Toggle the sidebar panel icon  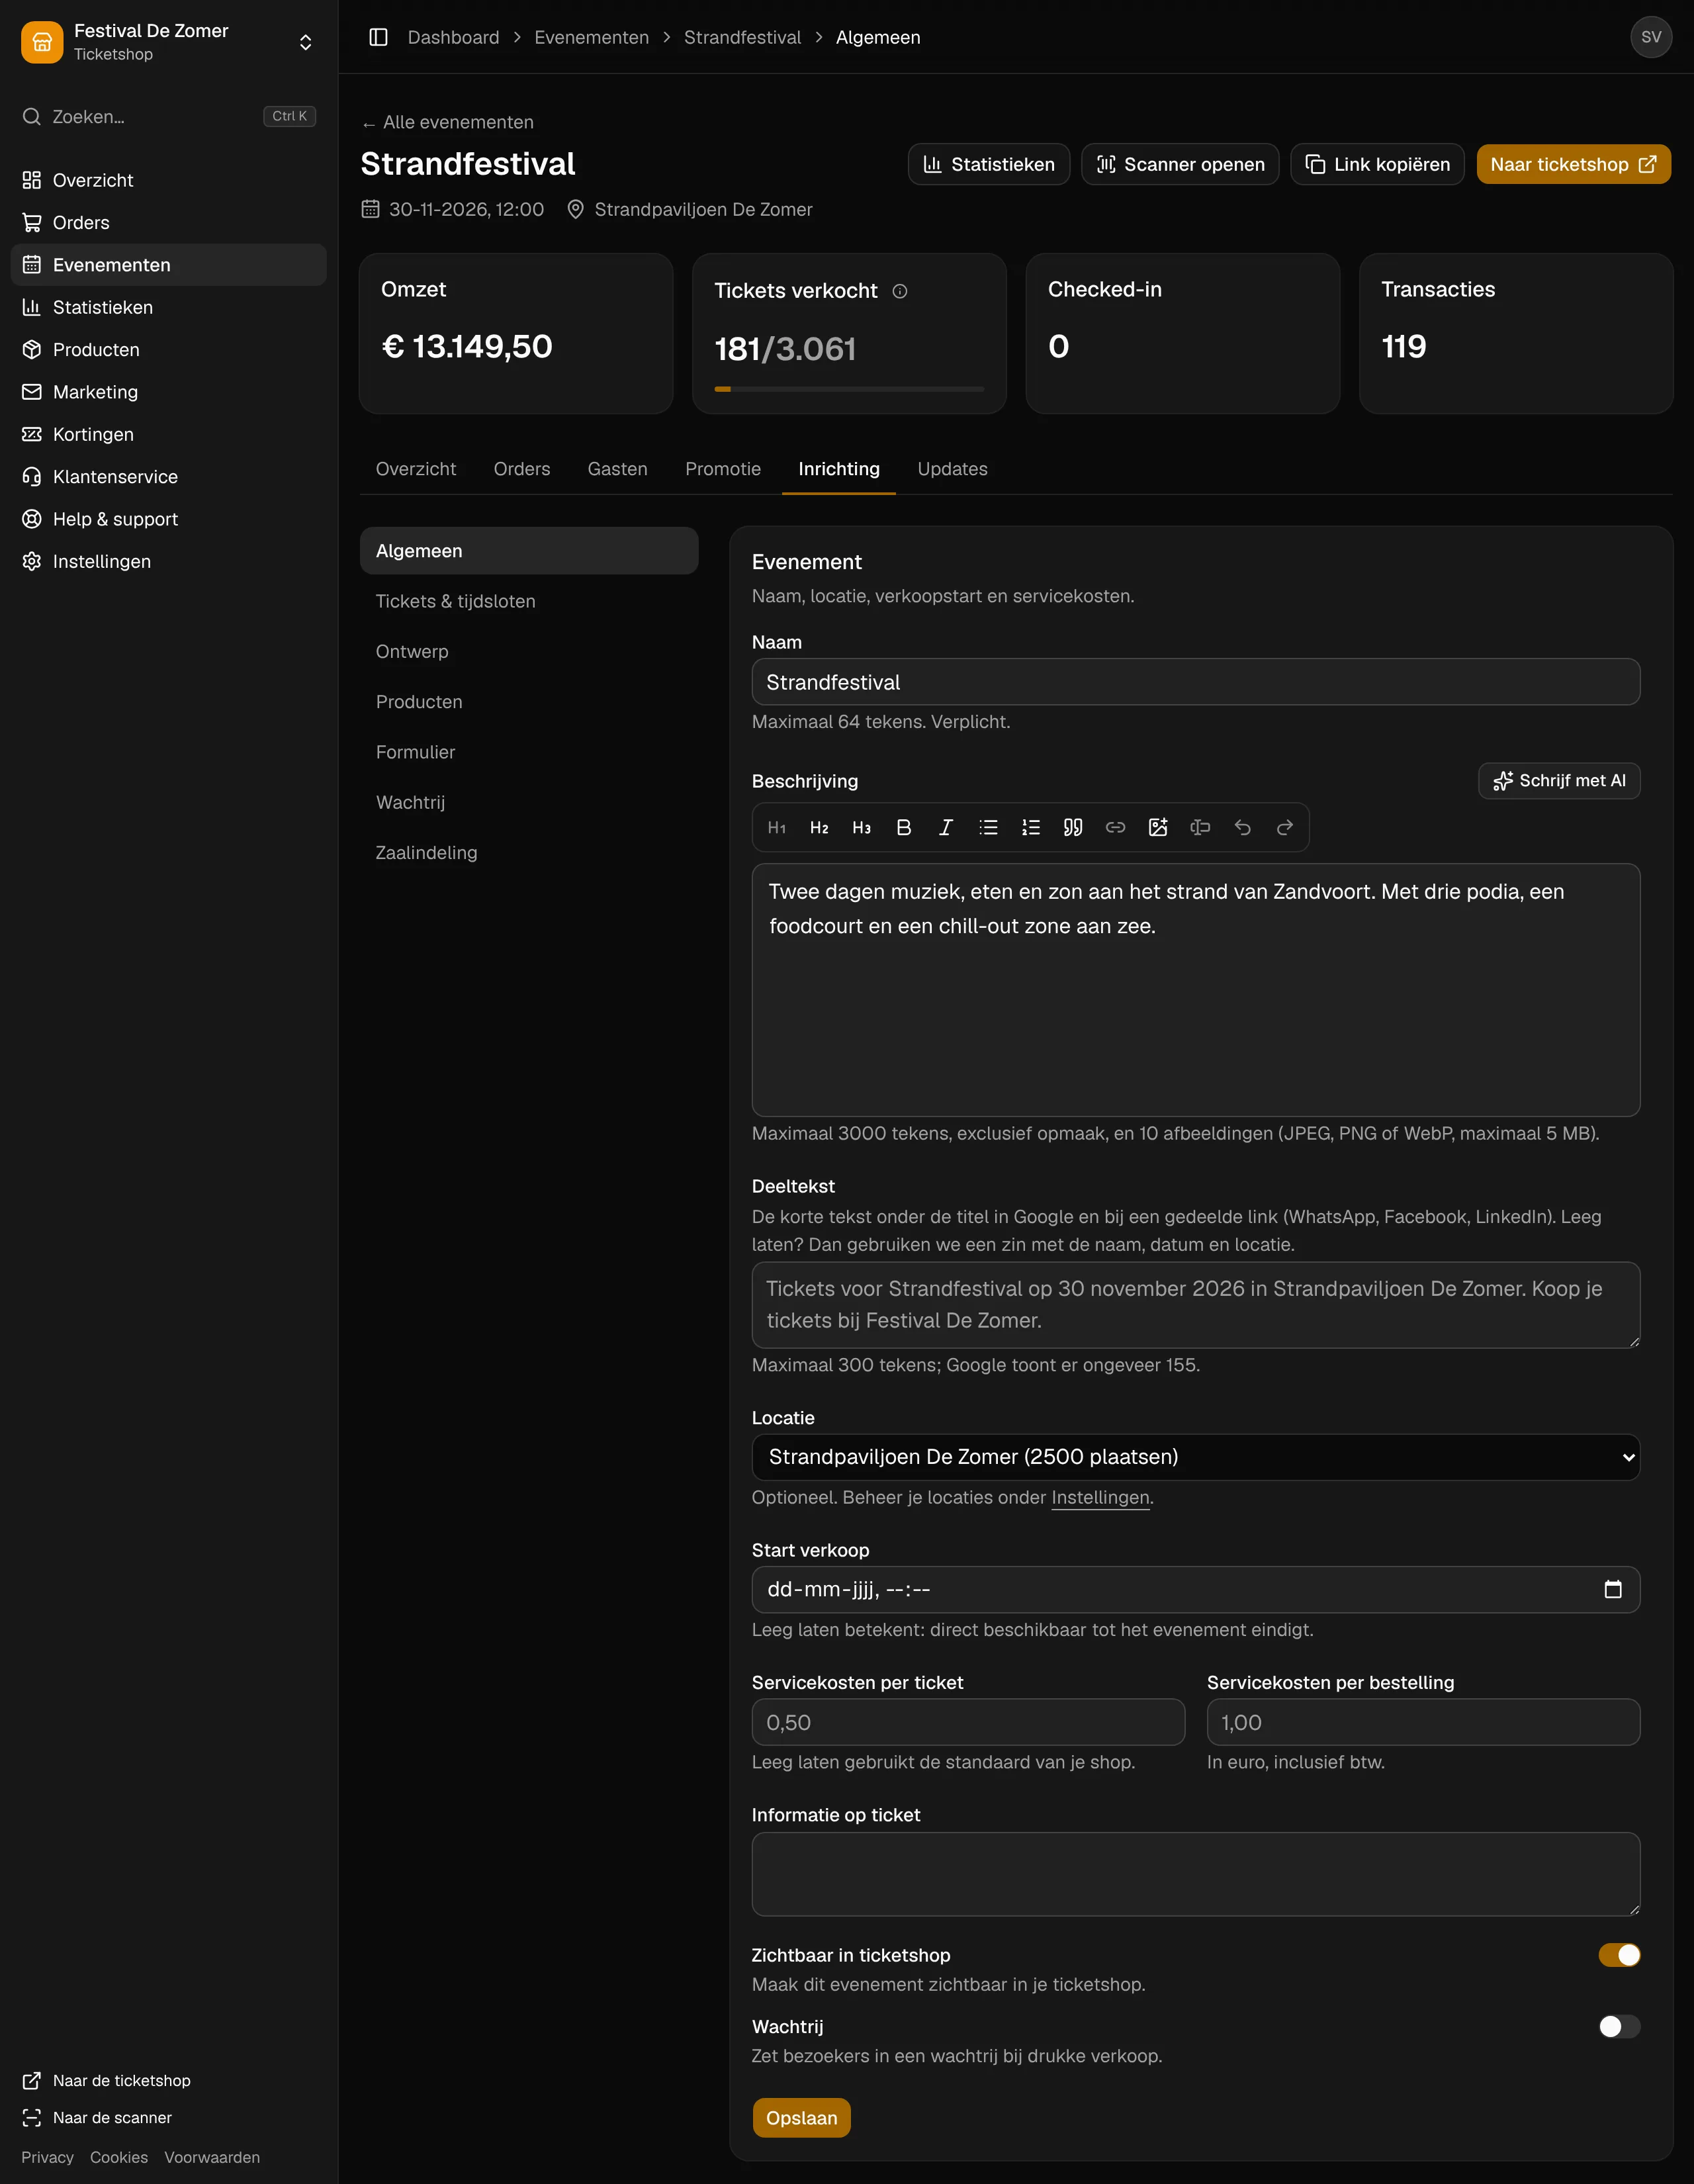tap(378, 37)
